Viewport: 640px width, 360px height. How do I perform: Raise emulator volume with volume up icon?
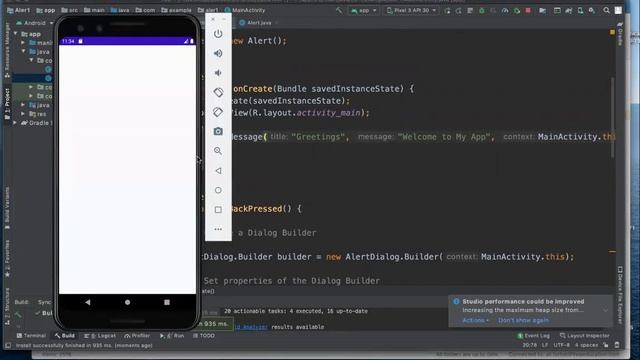218,53
